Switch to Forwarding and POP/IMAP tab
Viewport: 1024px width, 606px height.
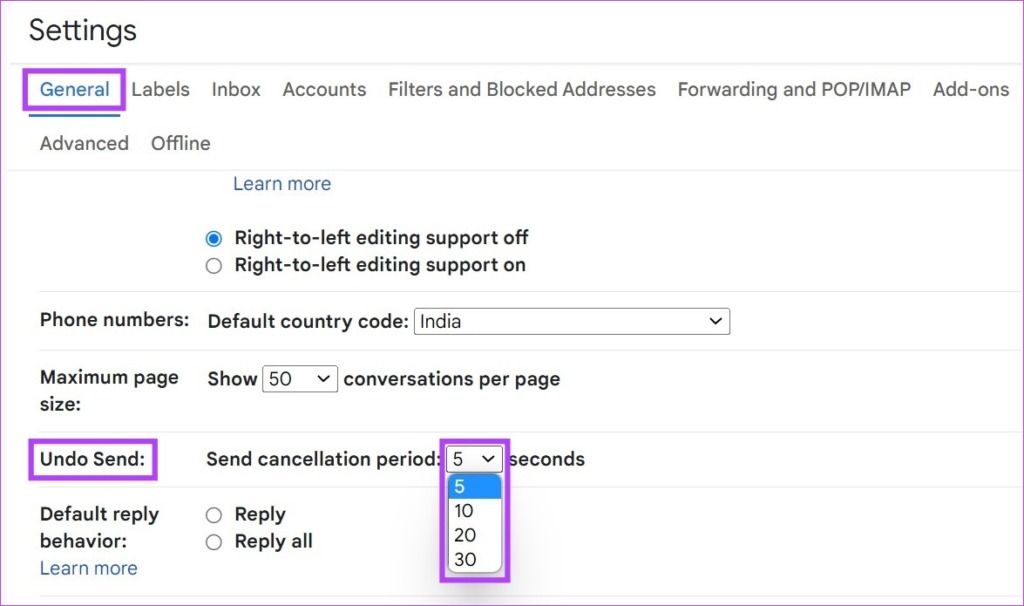[x=793, y=89]
